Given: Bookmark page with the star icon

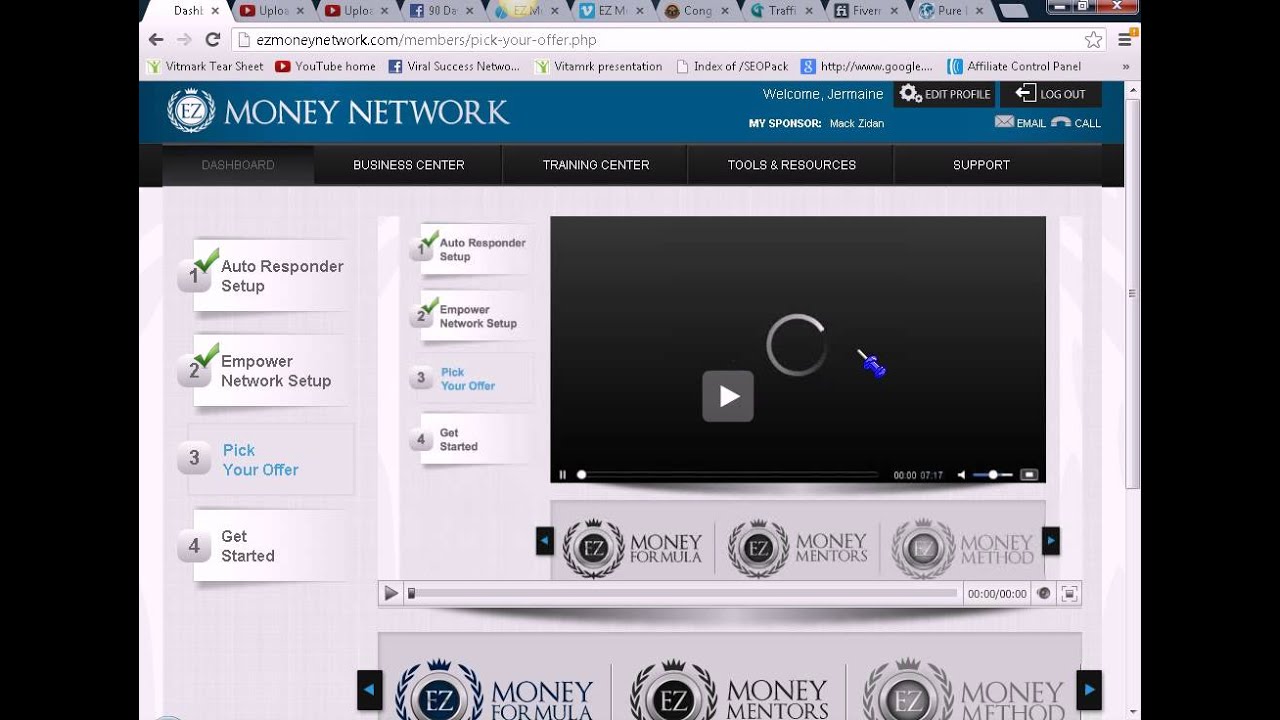Looking at the screenshot, I should [1093, 40].
